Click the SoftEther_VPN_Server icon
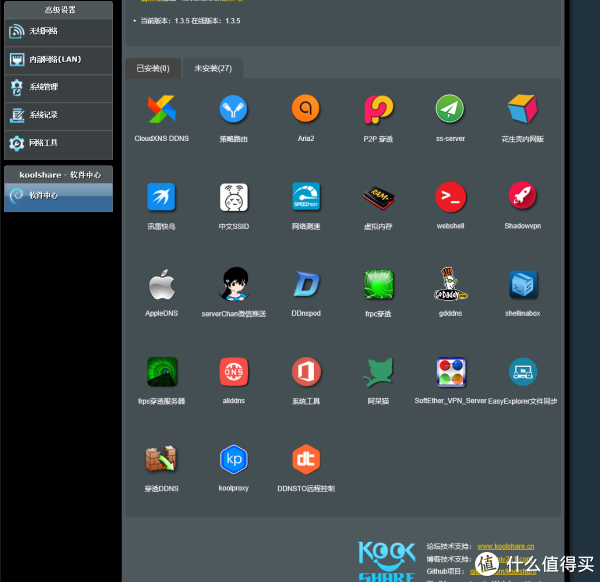Viewport: 600px width, 582px height. pyautogui.click(x=450, y=372)
